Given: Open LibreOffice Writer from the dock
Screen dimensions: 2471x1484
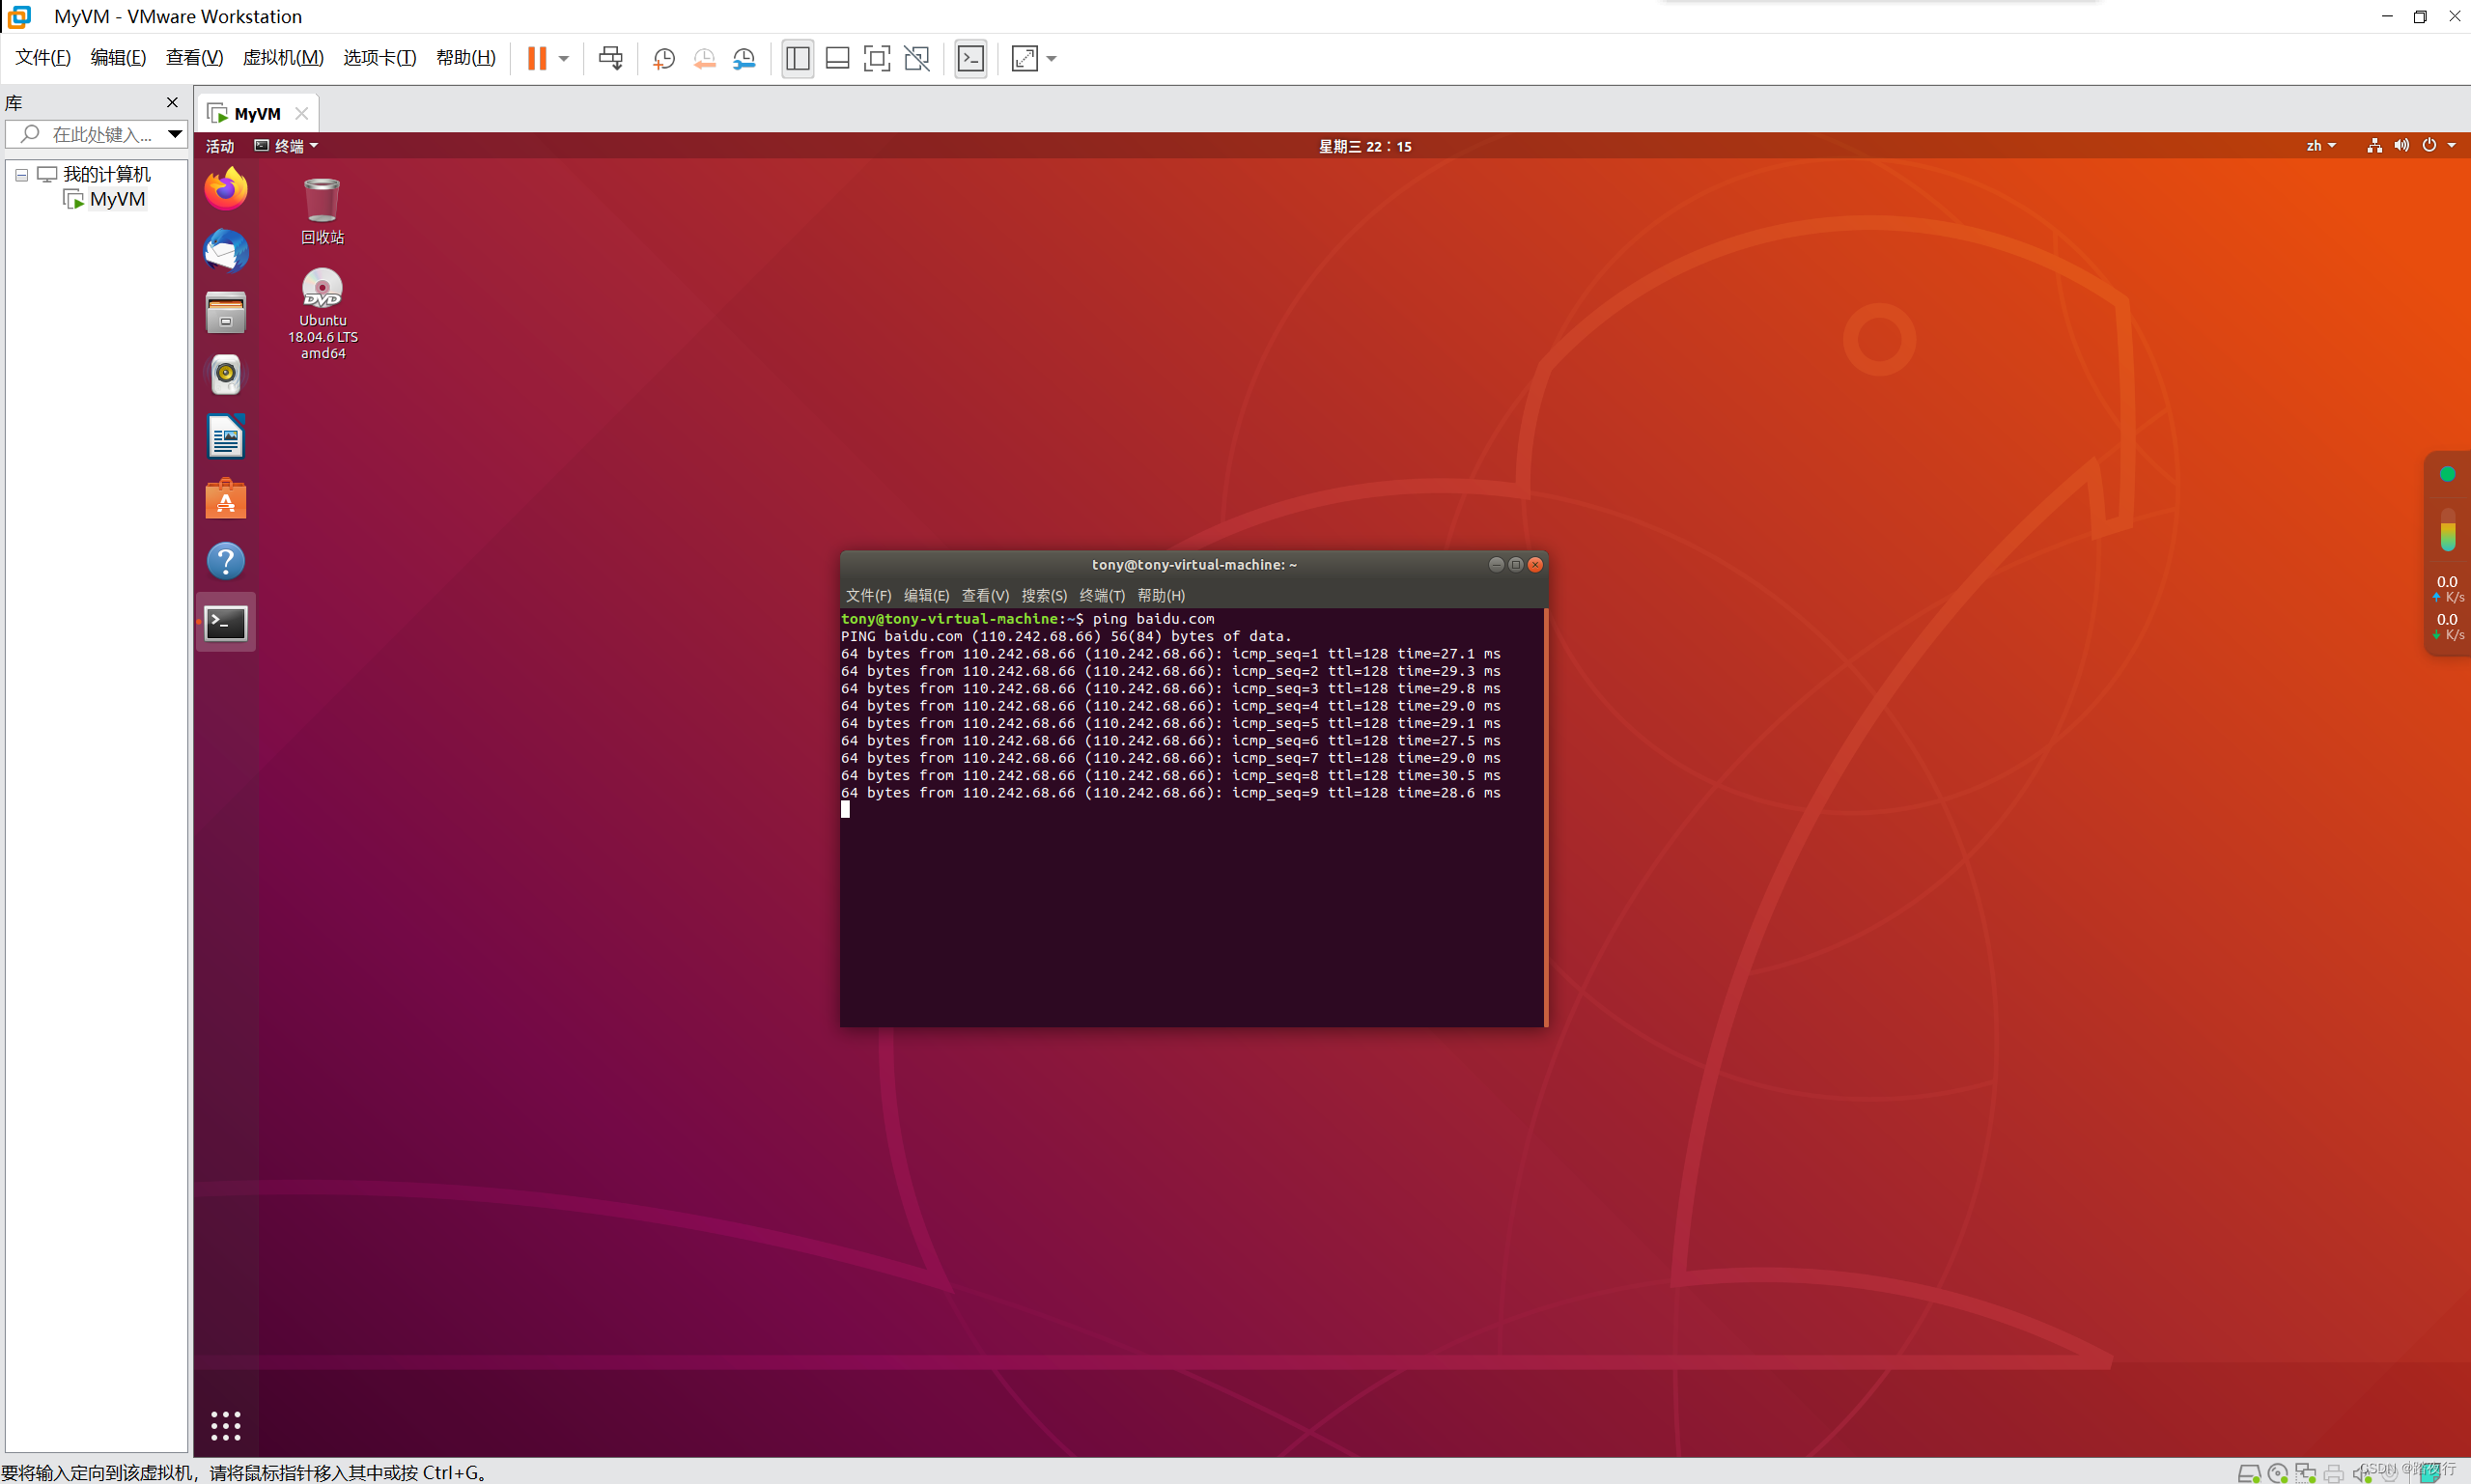Looking at the screenshot, I should tap(226, 436).
